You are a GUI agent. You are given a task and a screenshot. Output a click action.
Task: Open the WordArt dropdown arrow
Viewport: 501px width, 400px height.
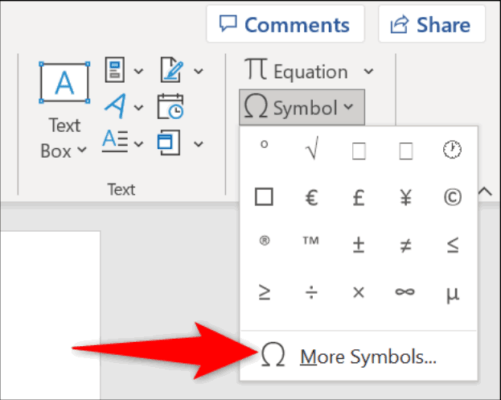tap(138, 107)
